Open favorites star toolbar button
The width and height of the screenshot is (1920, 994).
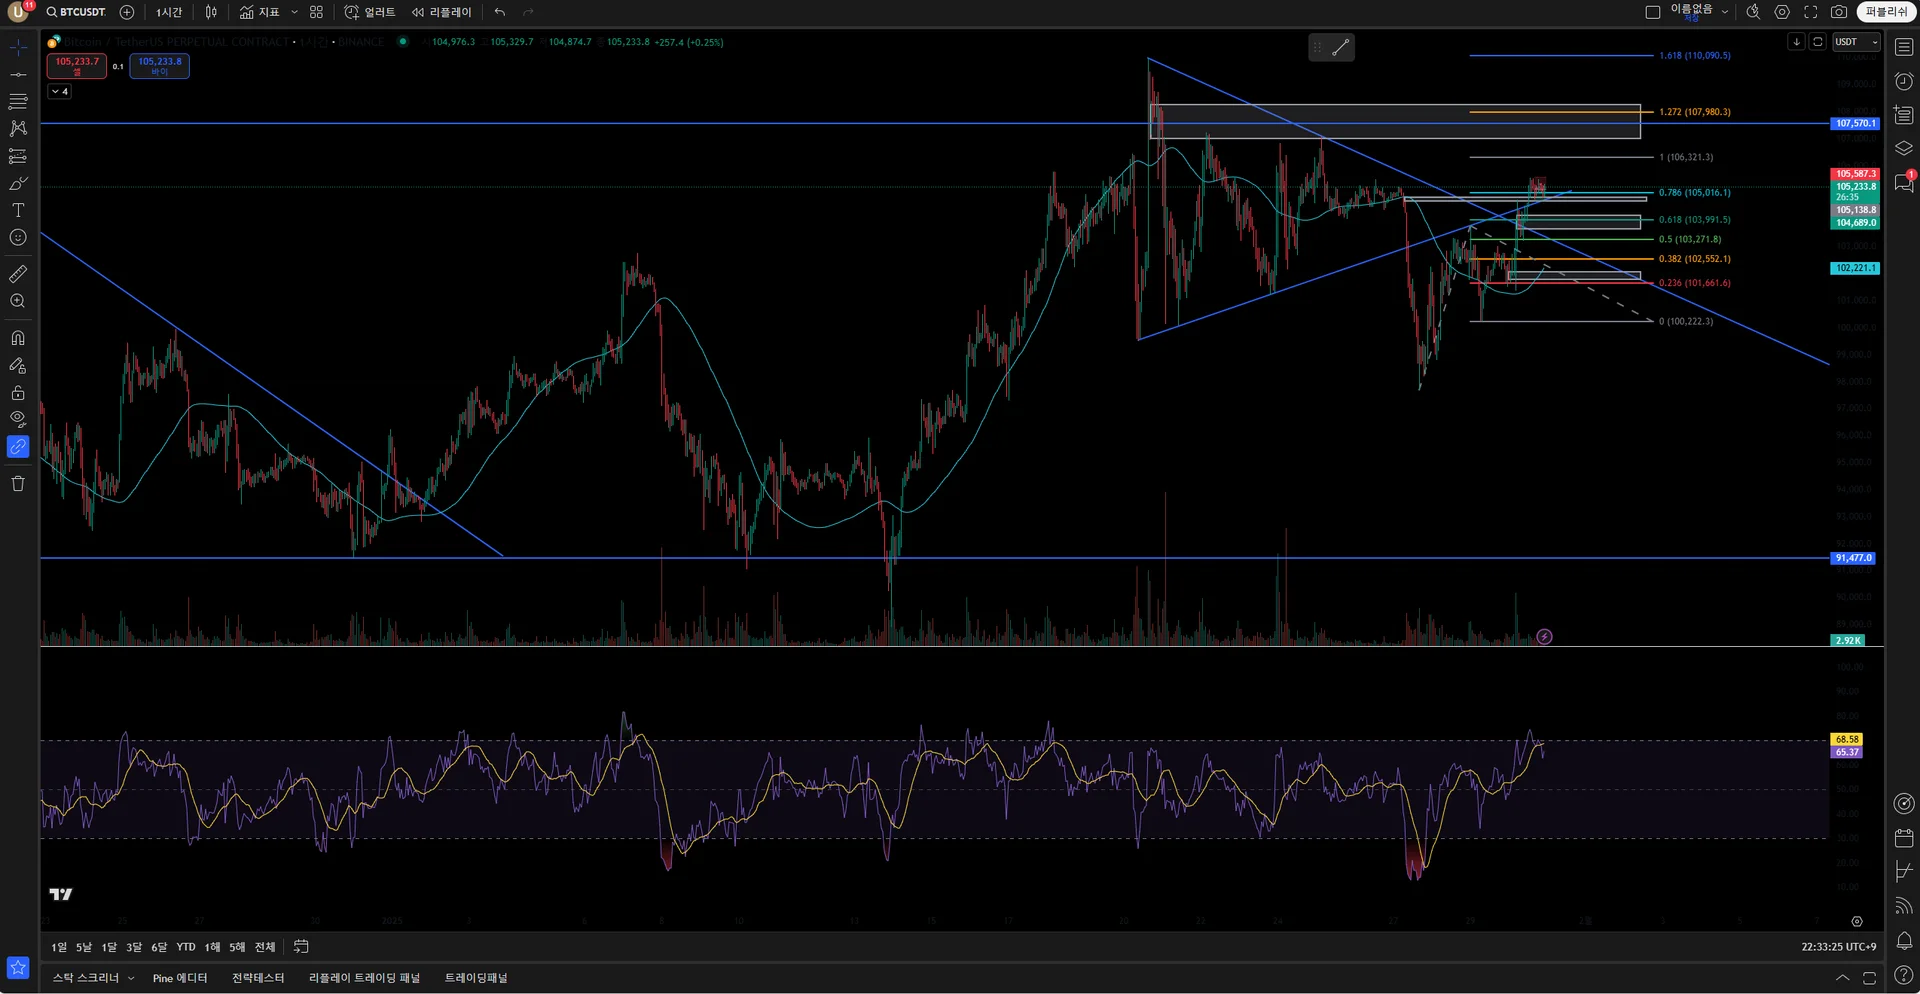click(x=18, y=968)
